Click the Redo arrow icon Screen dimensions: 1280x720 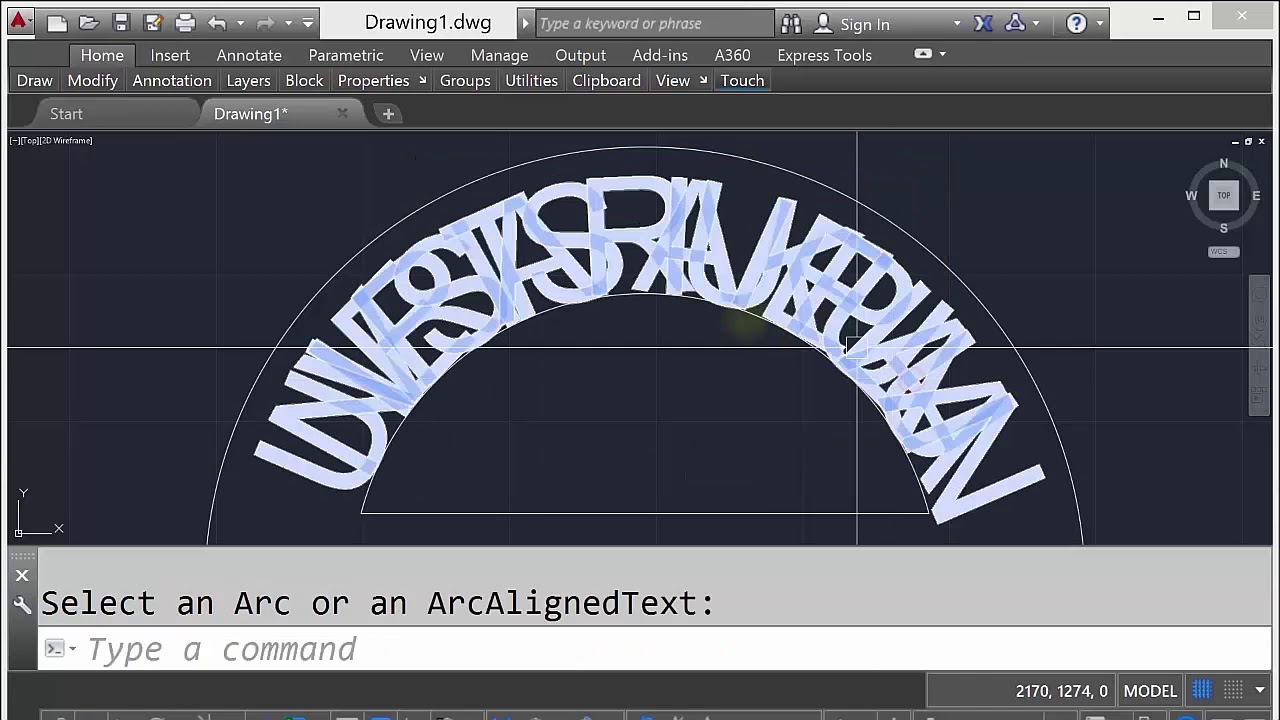click(x=265, y=22)
